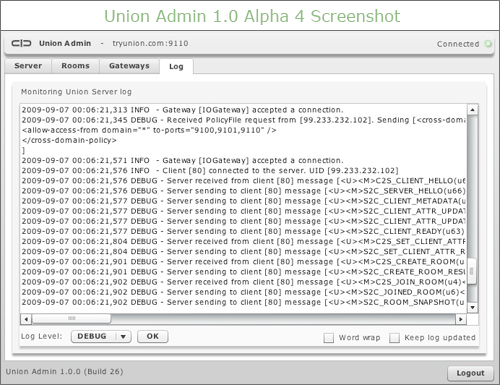Select the S2C_JOINED_ROOM log line
Image resolution: width=500 pixels, height=385 pixels.
tap(243, 292)
